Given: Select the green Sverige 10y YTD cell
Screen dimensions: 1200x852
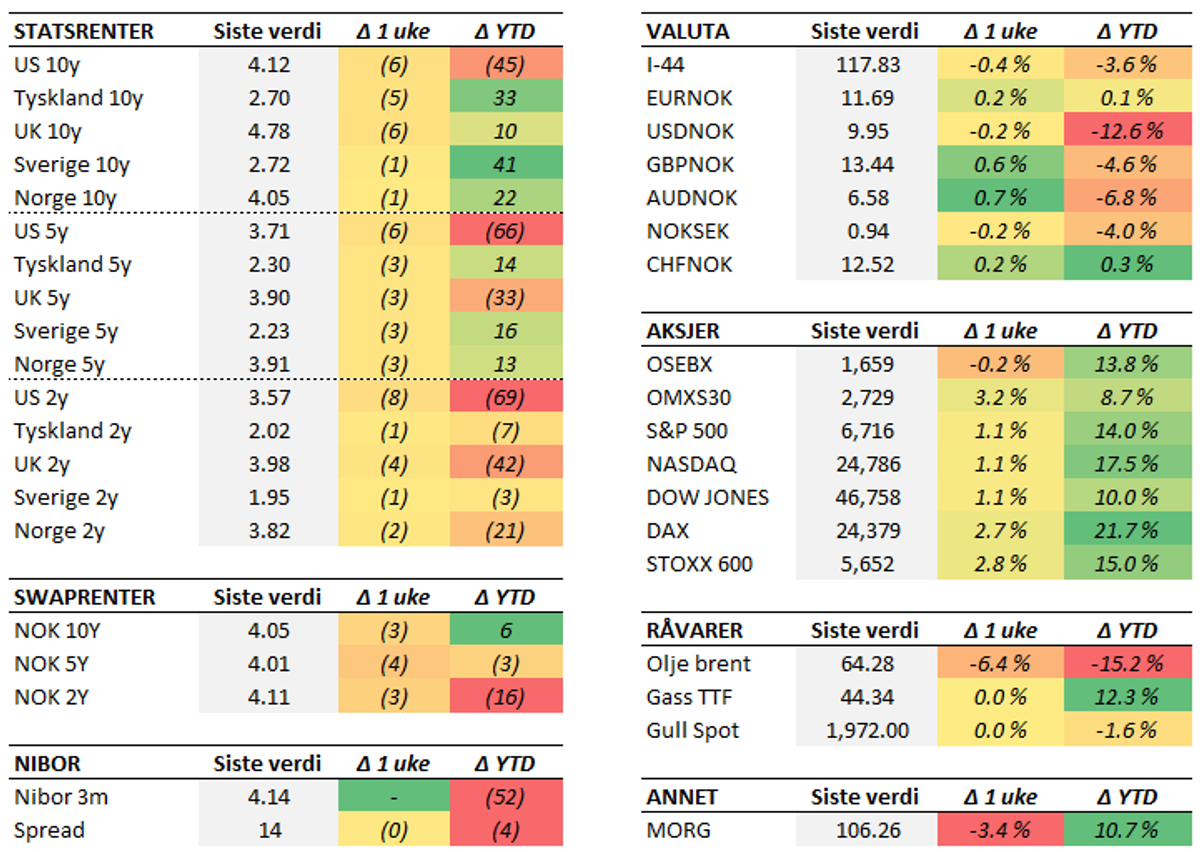Looking at the screenshot, I should [504, 165].
